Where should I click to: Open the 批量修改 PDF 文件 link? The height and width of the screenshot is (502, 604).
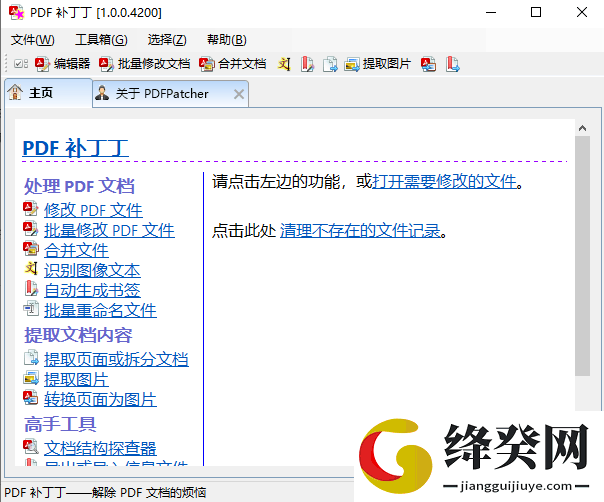point(109,230)
